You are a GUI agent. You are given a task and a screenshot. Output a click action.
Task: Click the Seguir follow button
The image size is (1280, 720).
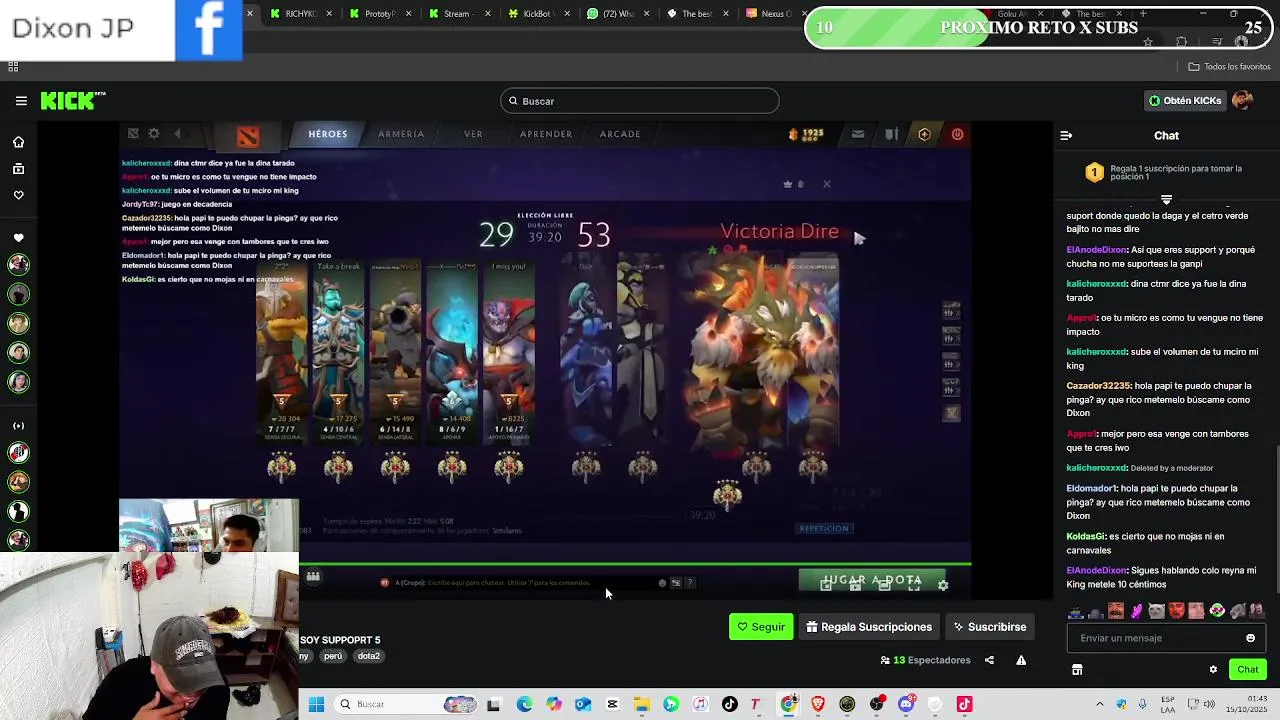coord(761,627)
